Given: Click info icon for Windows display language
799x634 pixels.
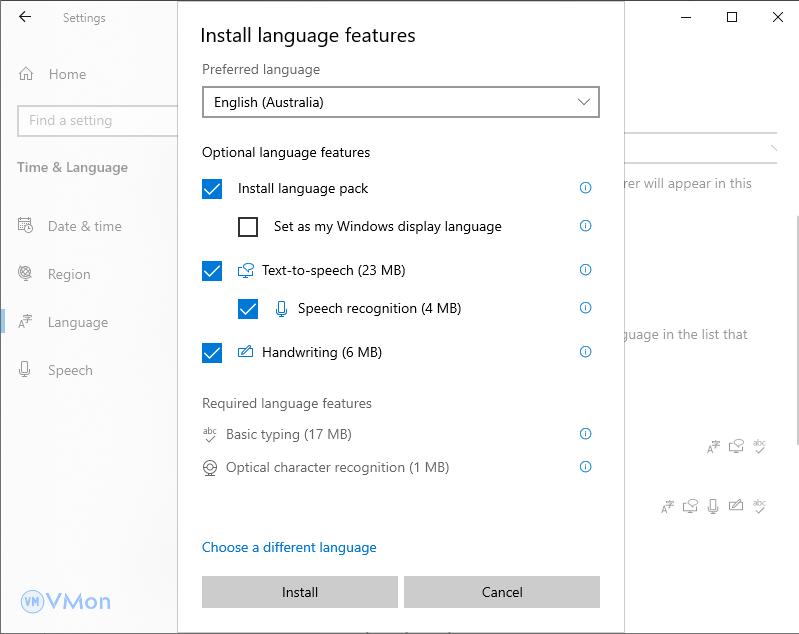Looking at the screenshot, I should pyautogui.click(x=586, y=226).
